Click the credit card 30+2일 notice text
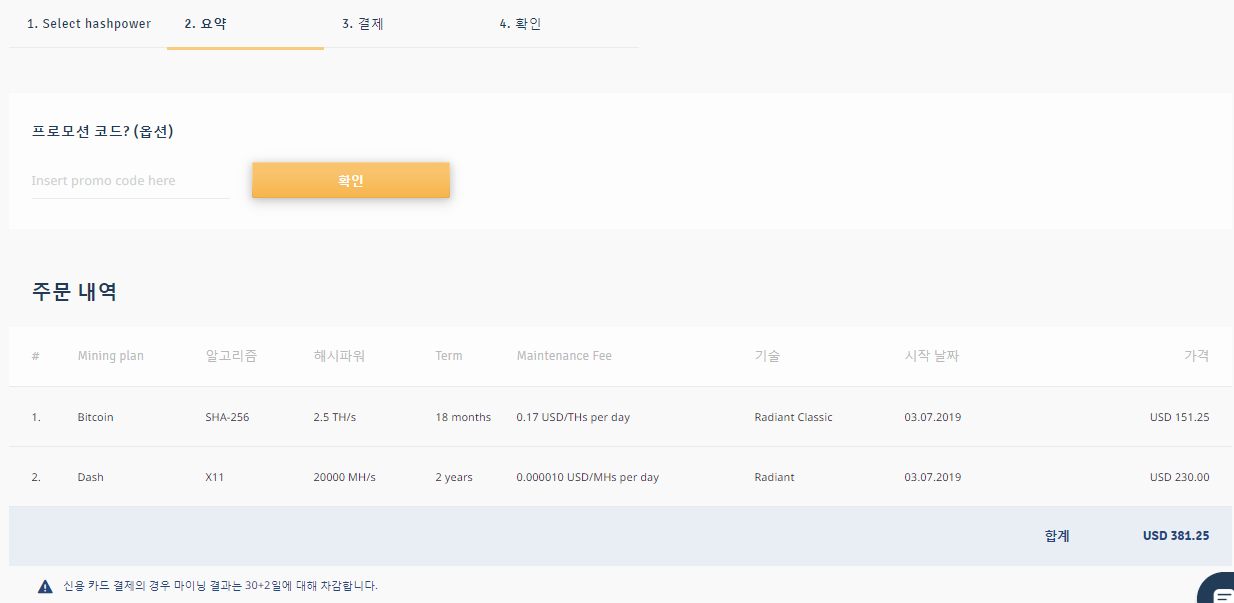This screenshot has width=1234, height=603. coord(220,586)
